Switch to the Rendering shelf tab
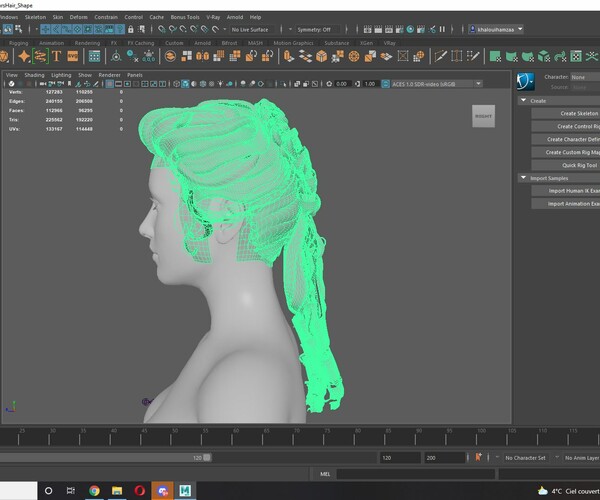Viewport: 600px width, 500px height. [x=87, y=43]
